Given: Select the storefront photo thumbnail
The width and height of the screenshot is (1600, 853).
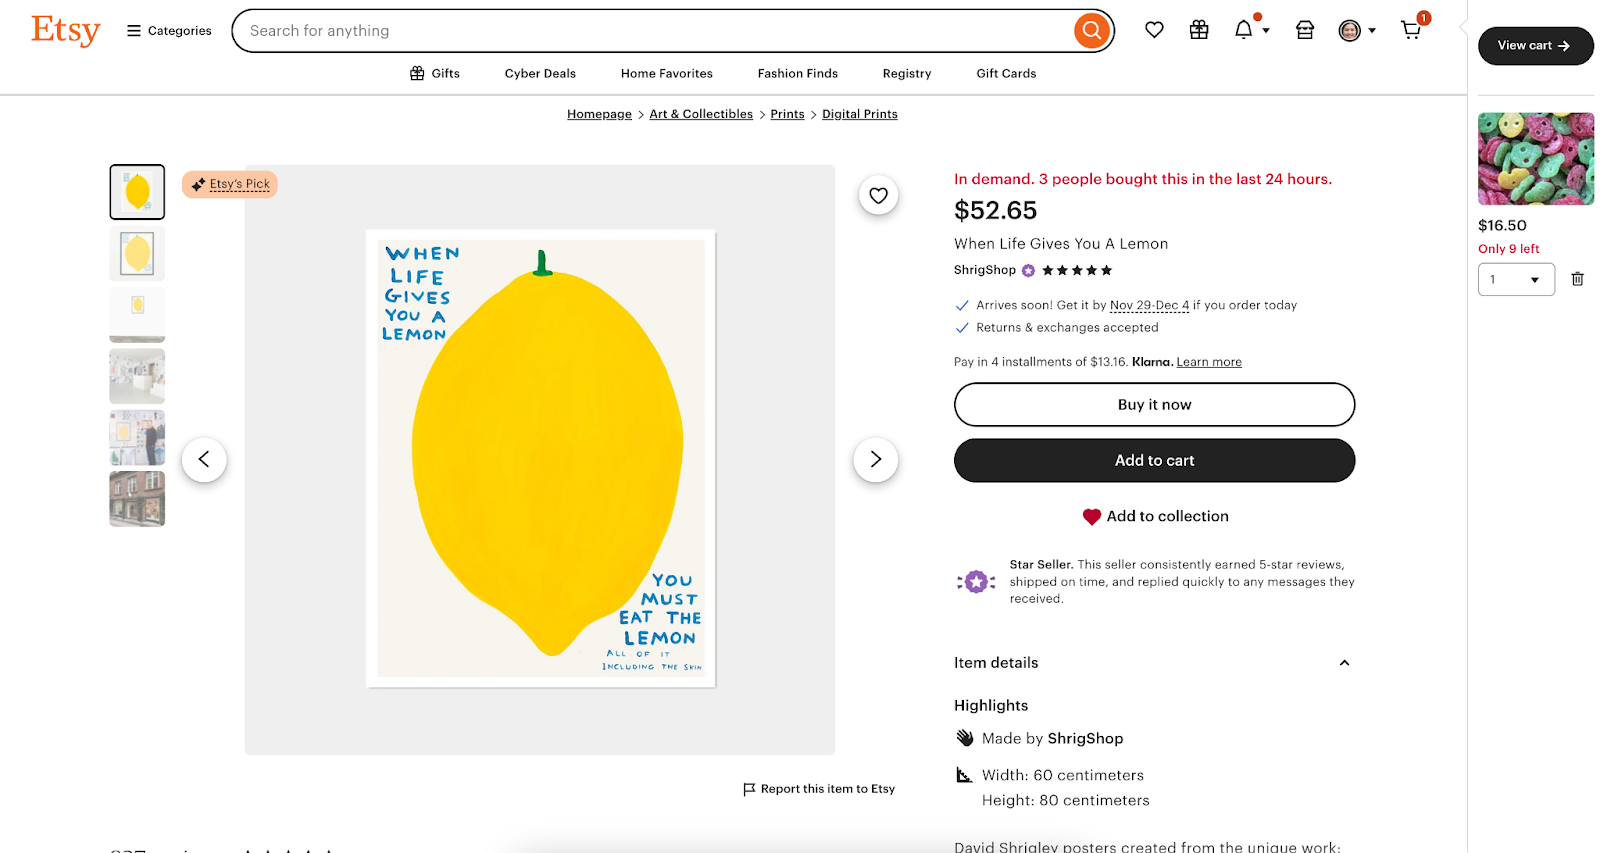Looking at the screenshot, I should tap(137, 499).
